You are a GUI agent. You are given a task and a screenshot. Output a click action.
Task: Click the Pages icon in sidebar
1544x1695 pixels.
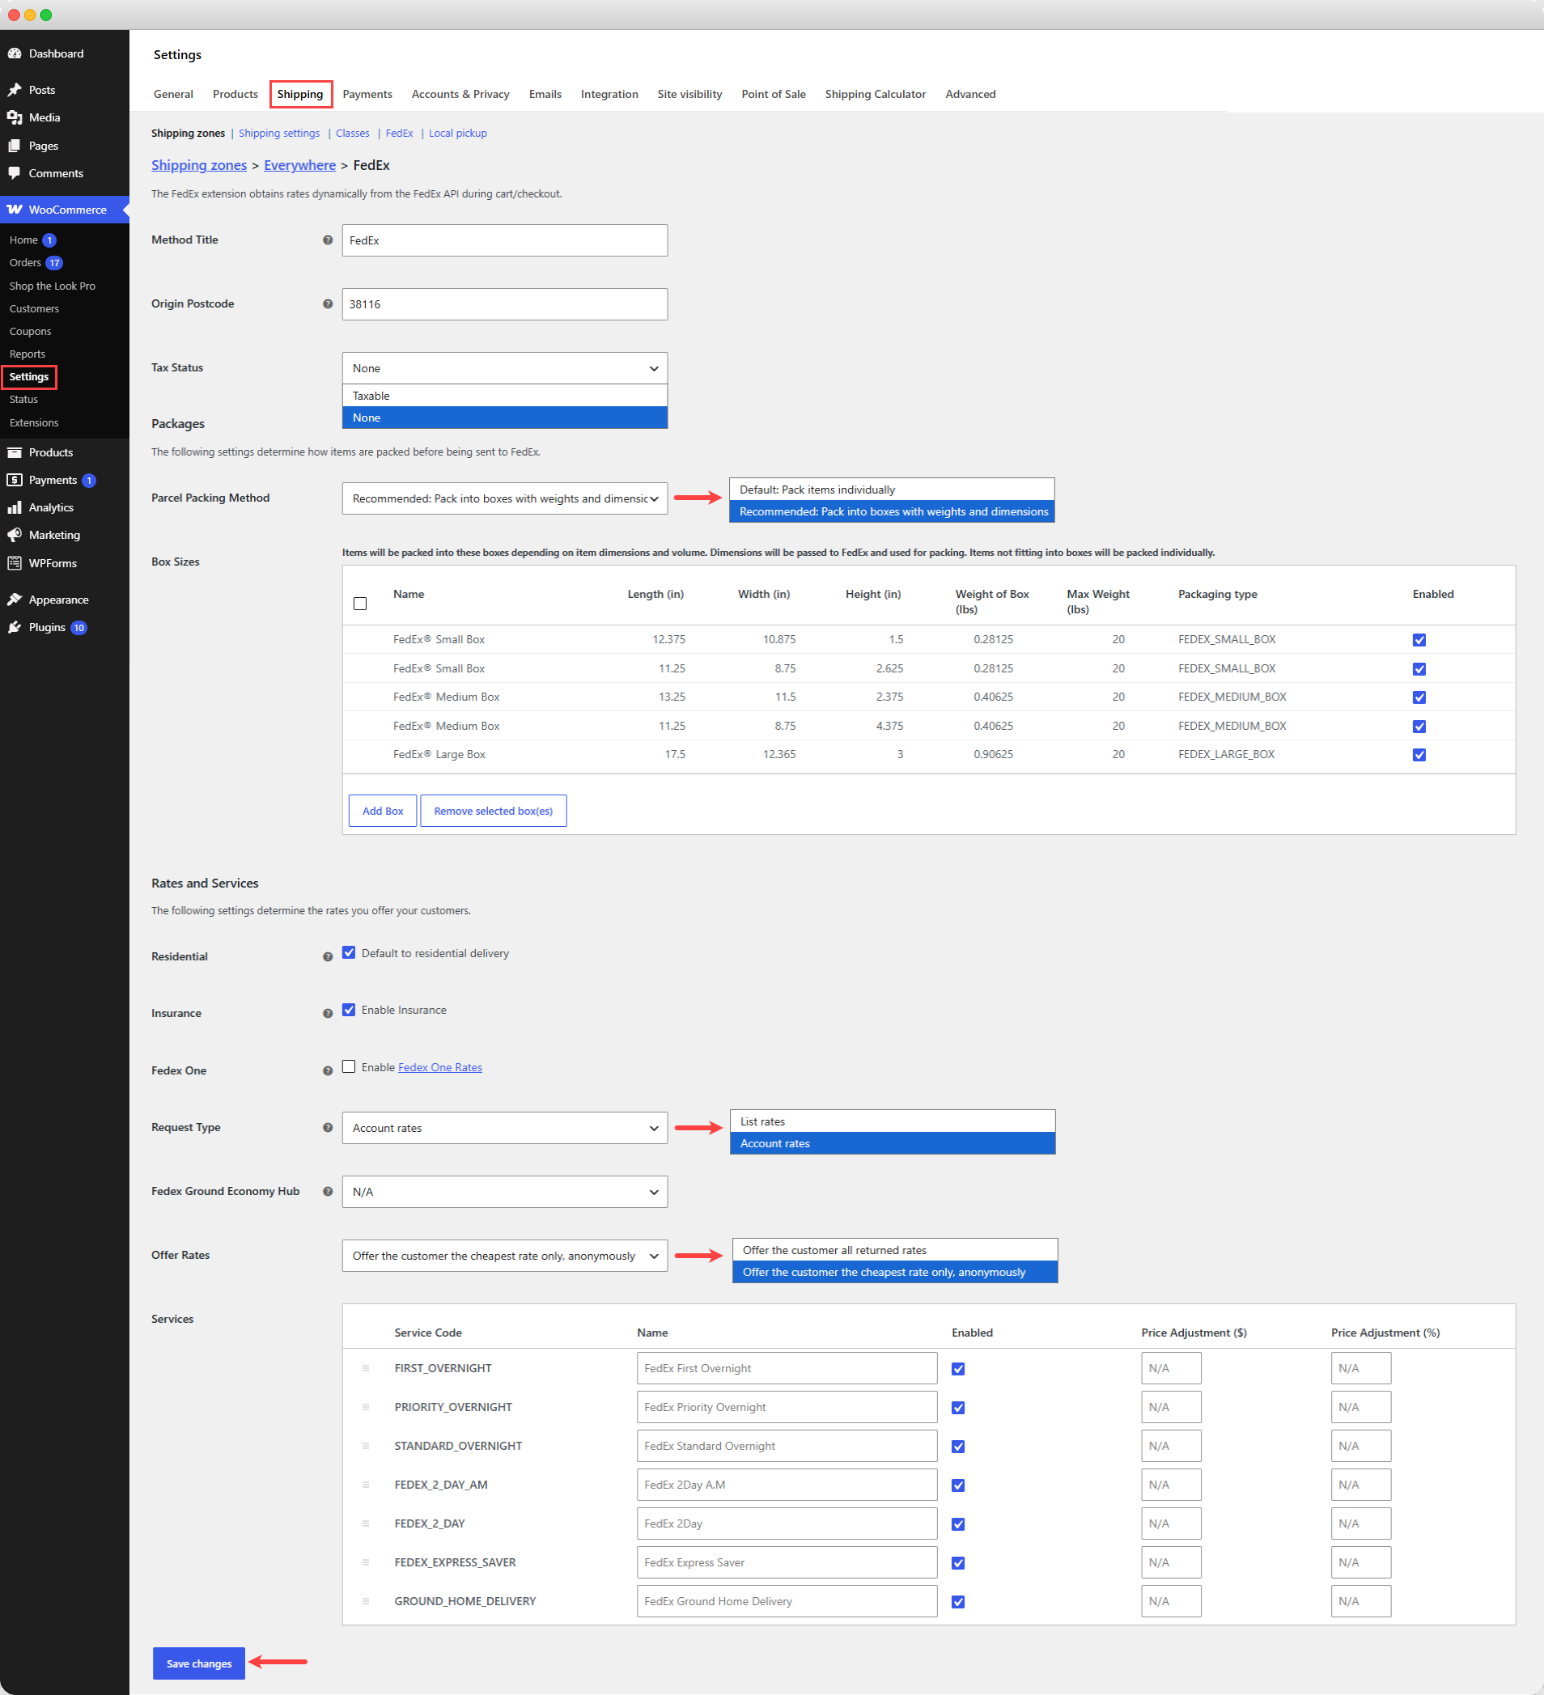point(15,146)
